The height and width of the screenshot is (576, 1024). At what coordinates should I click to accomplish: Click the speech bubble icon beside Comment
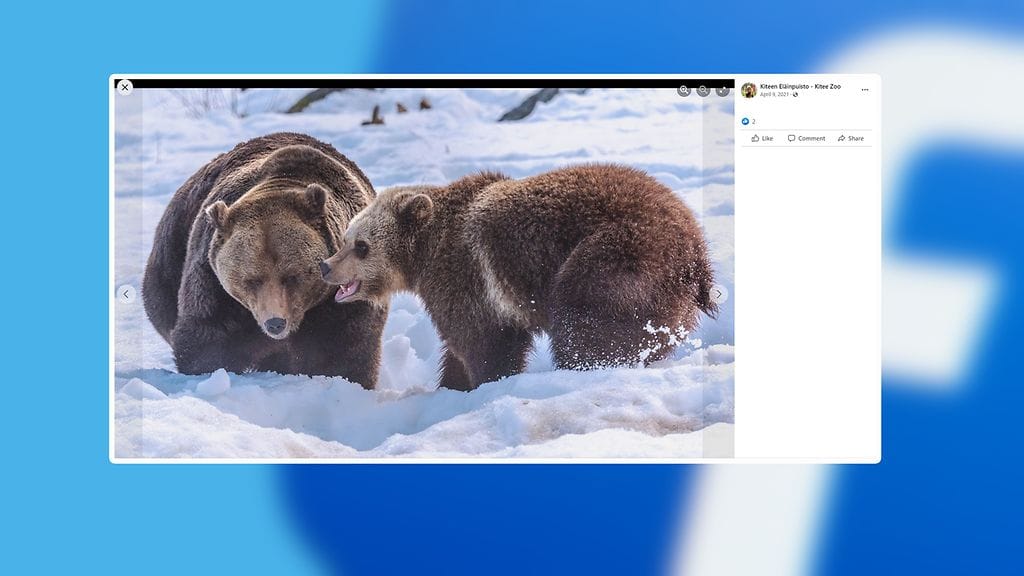tap(791, 138)
